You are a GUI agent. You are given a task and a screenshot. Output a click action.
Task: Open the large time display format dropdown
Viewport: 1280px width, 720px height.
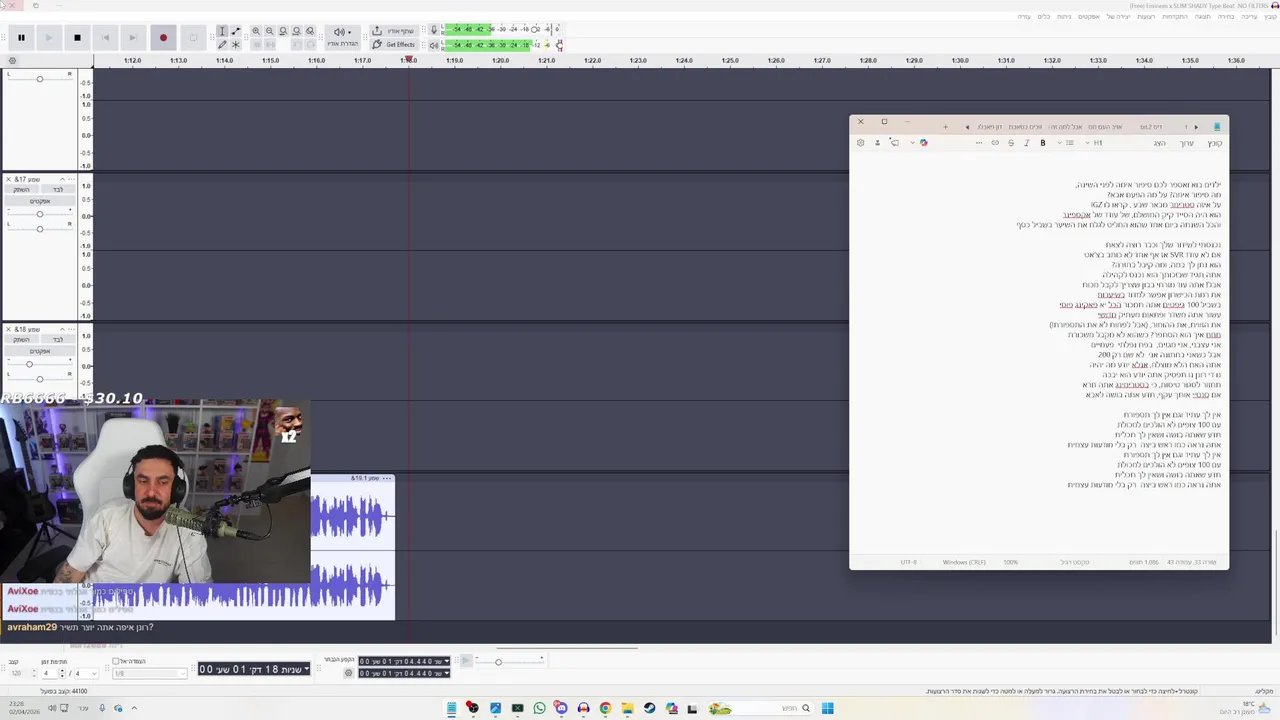pyautogui.click(x=306, y=669)
